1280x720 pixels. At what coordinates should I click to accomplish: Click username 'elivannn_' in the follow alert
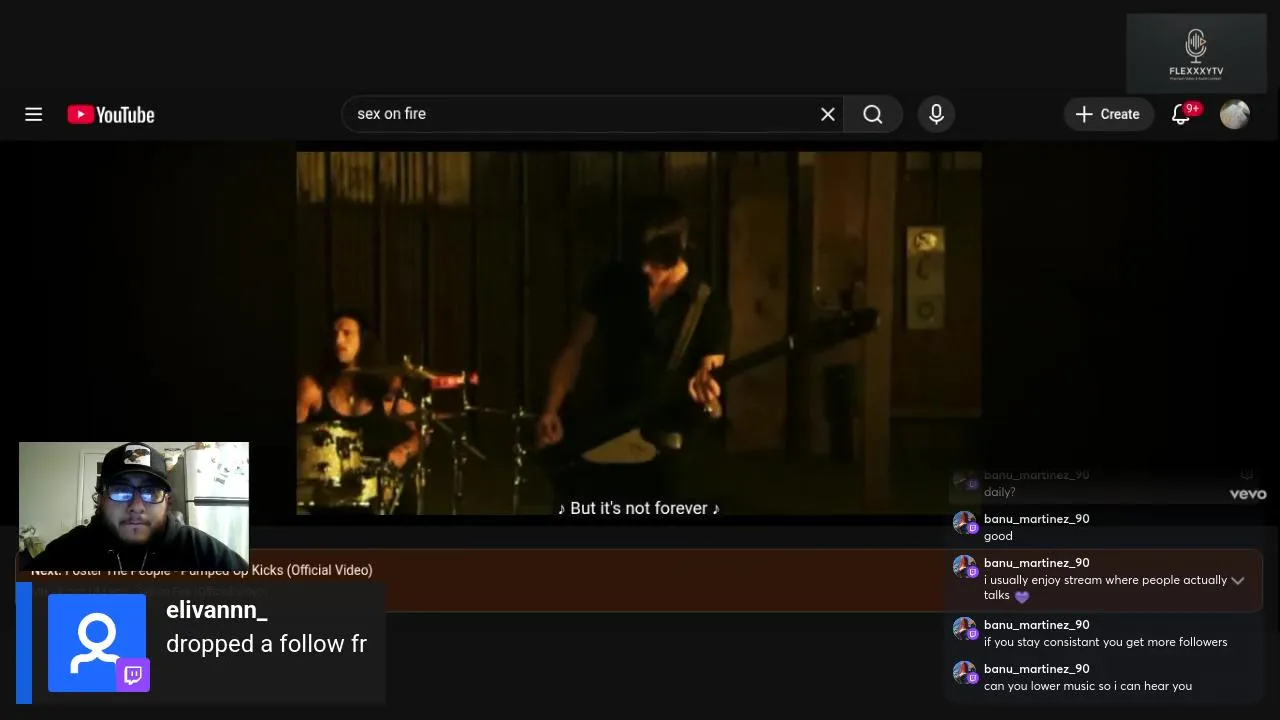click(x=217, y=610)
